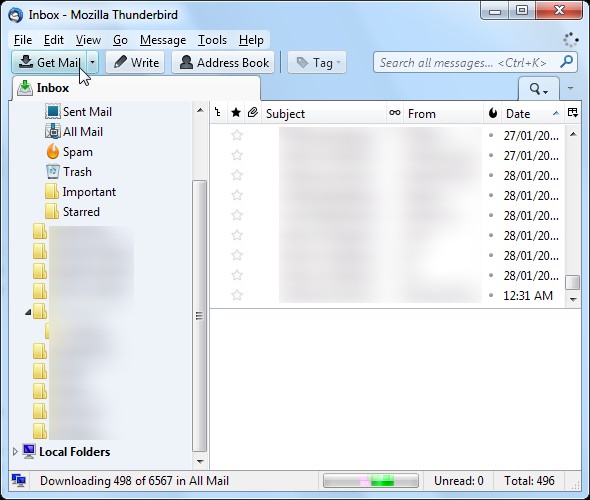Open the Address Book
This screenshot has width=590, height=500.
(224, 62)
